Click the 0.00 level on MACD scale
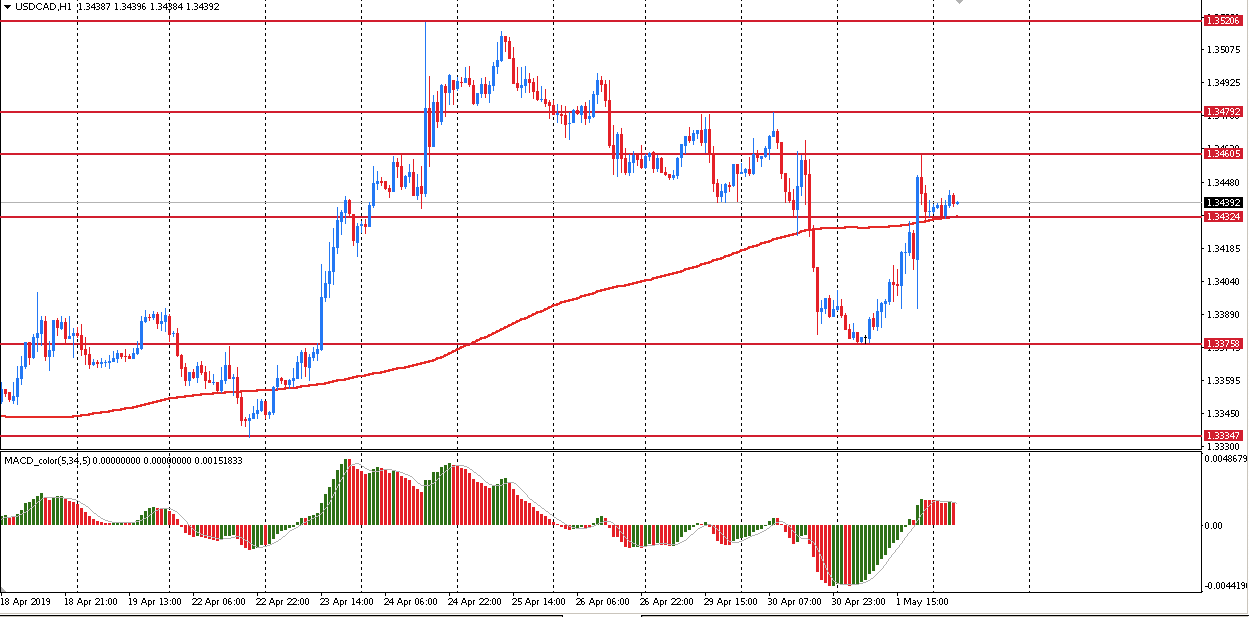Viewport: 1249px width, 617px height. (1212, 525)
